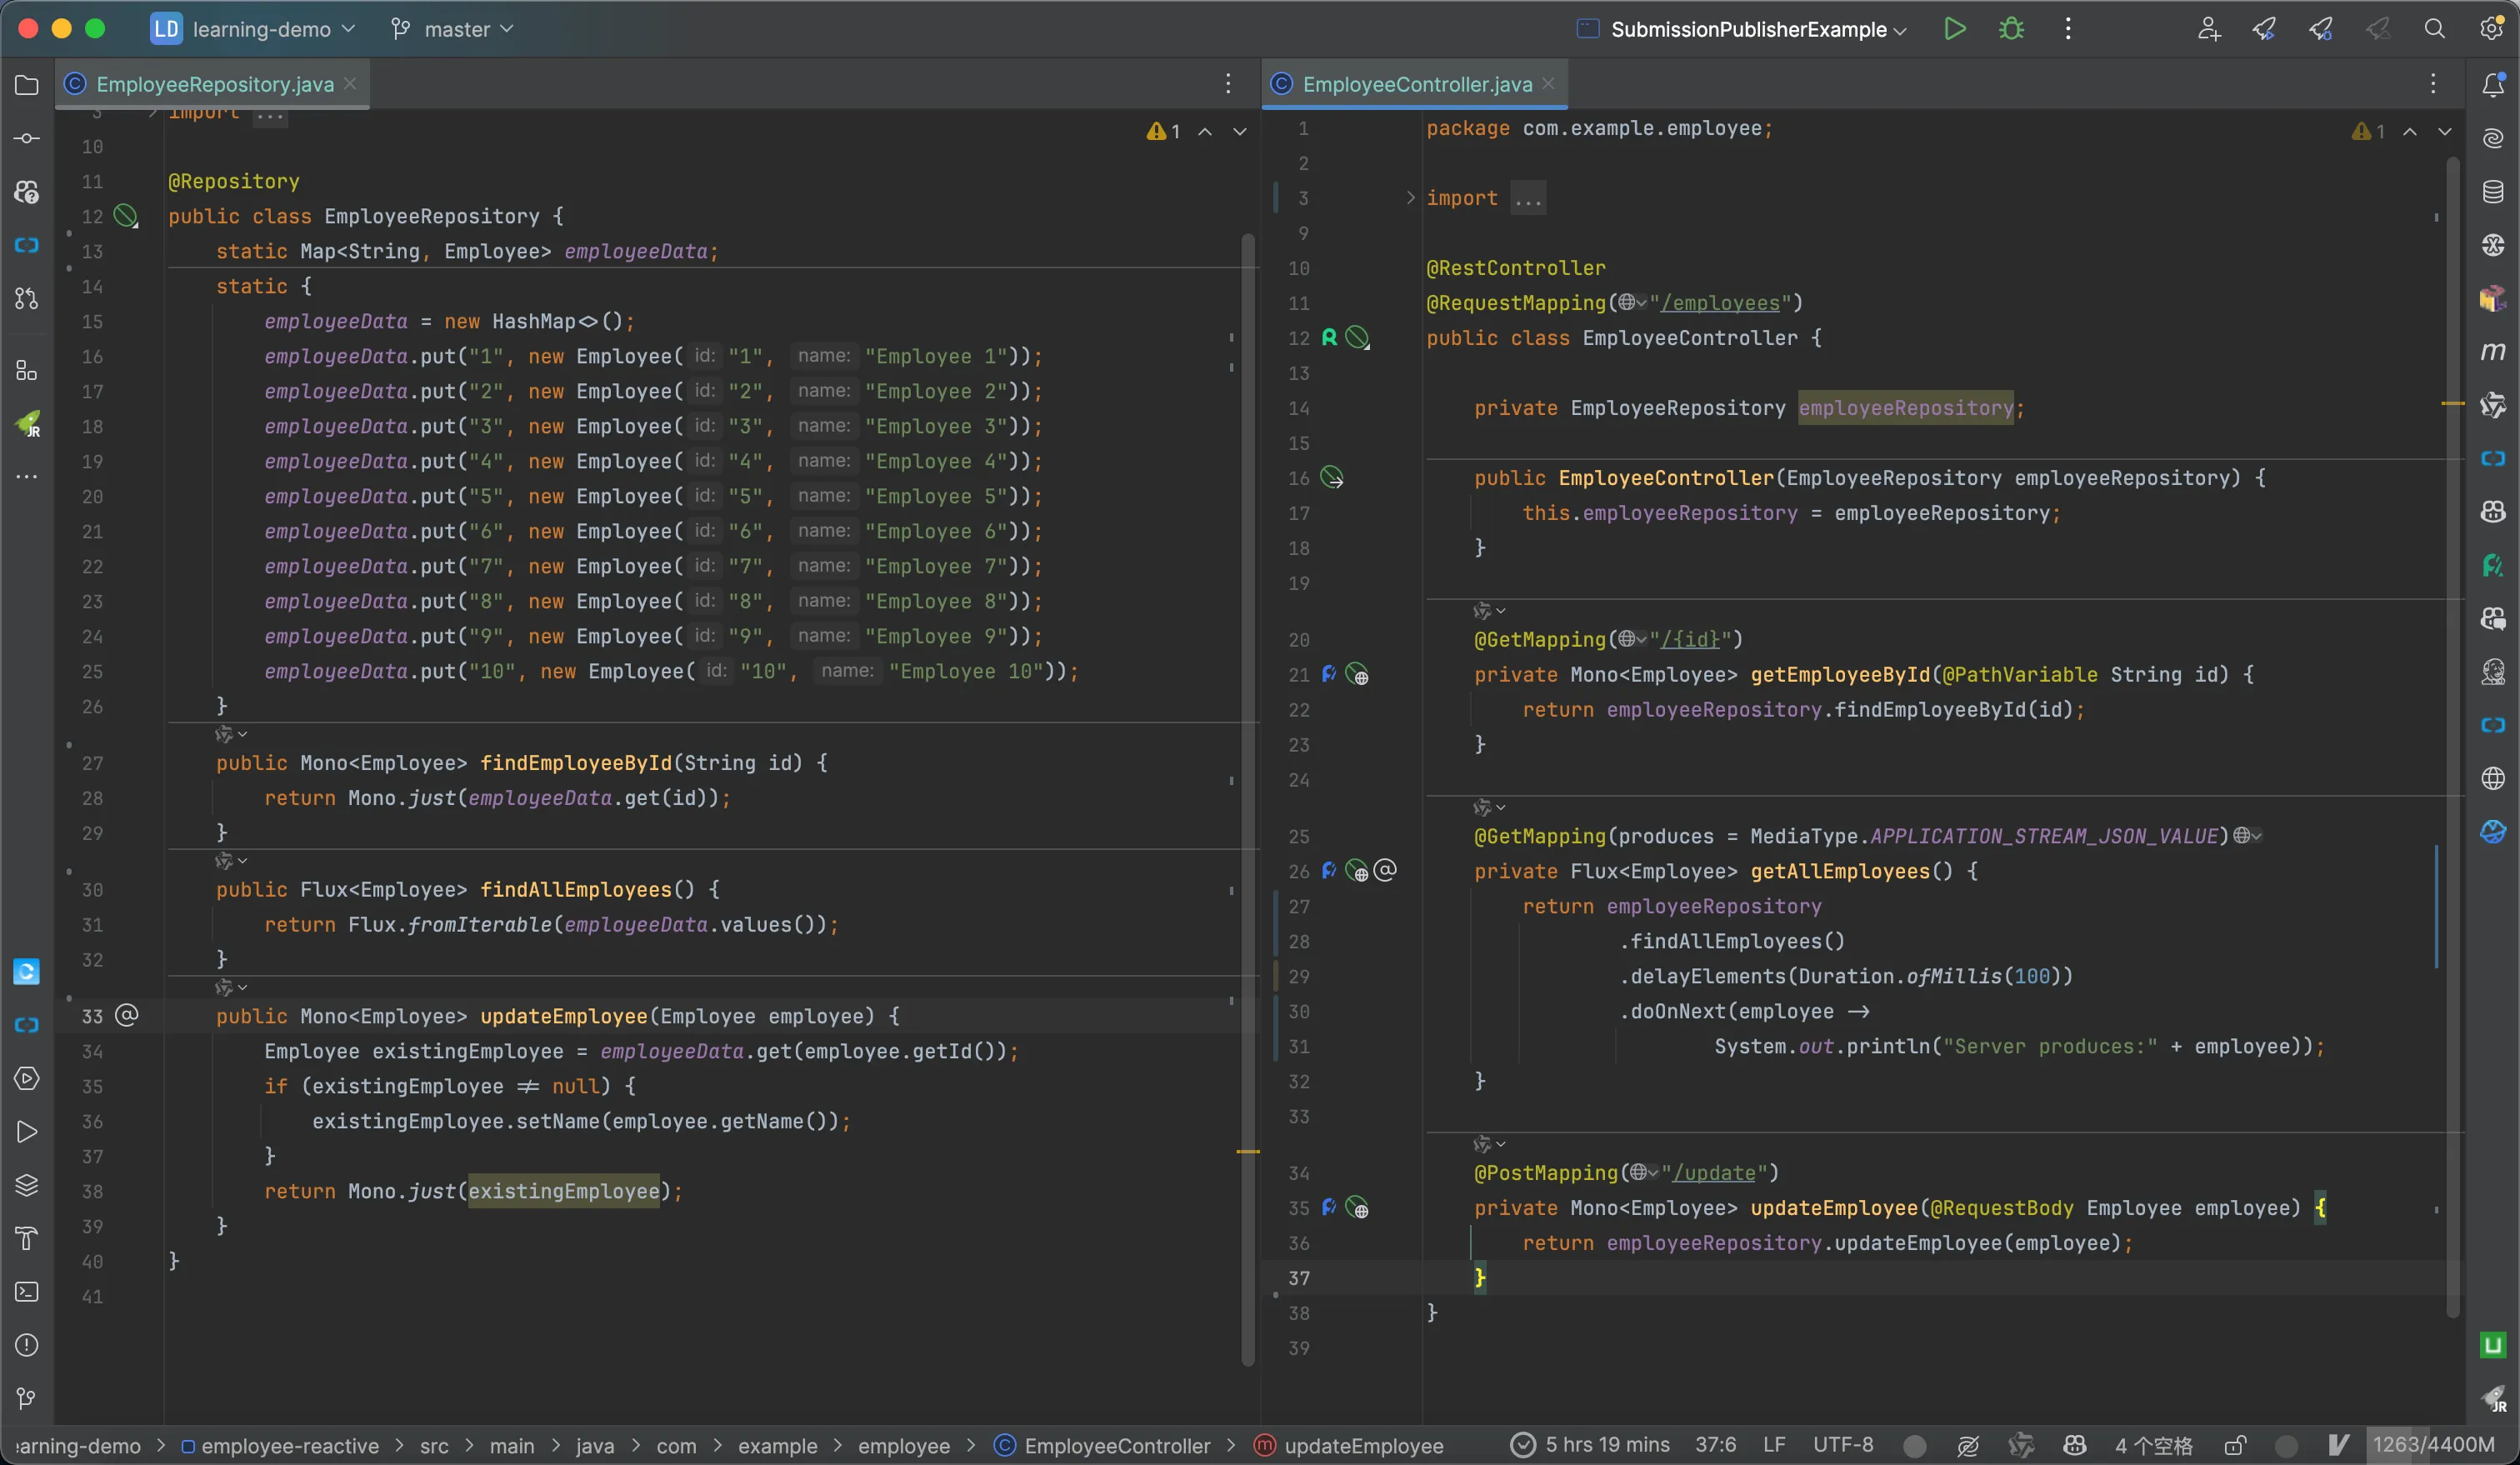Click the example breadcrumb in navigation bar
This screenshot has height=1465, width=2520.
click(x=777, y=1446)
